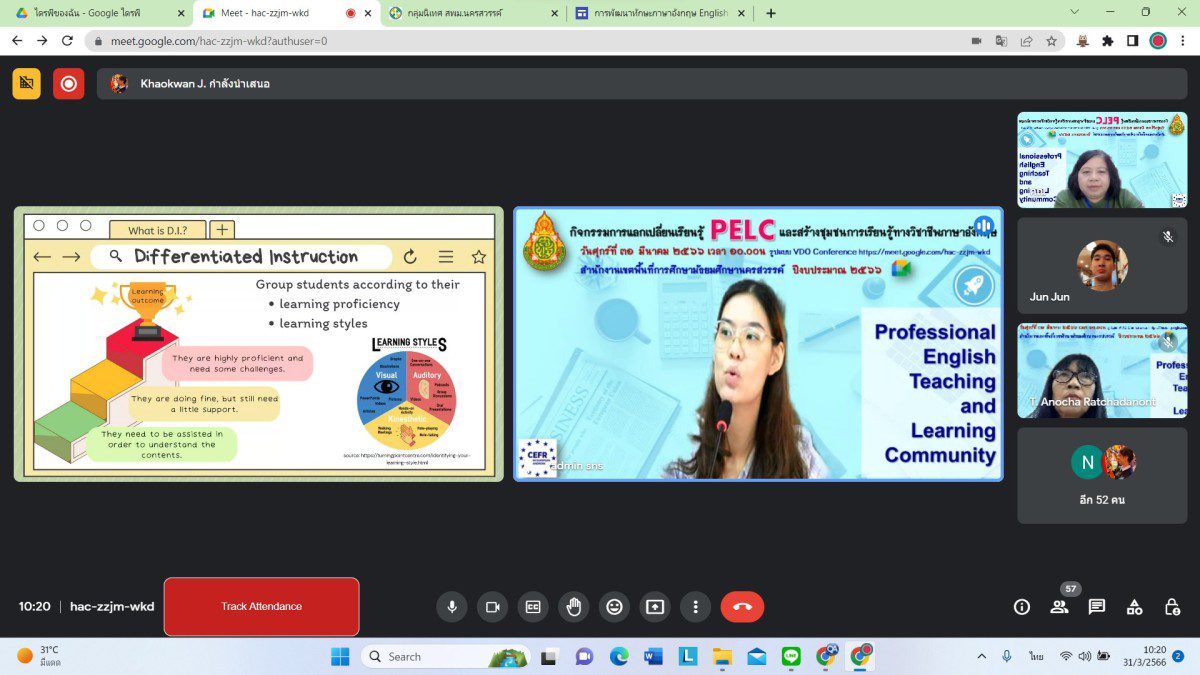Viewport: 1200px width, 675px height.
Task: Go back in the browser
Action: [17, 41]
